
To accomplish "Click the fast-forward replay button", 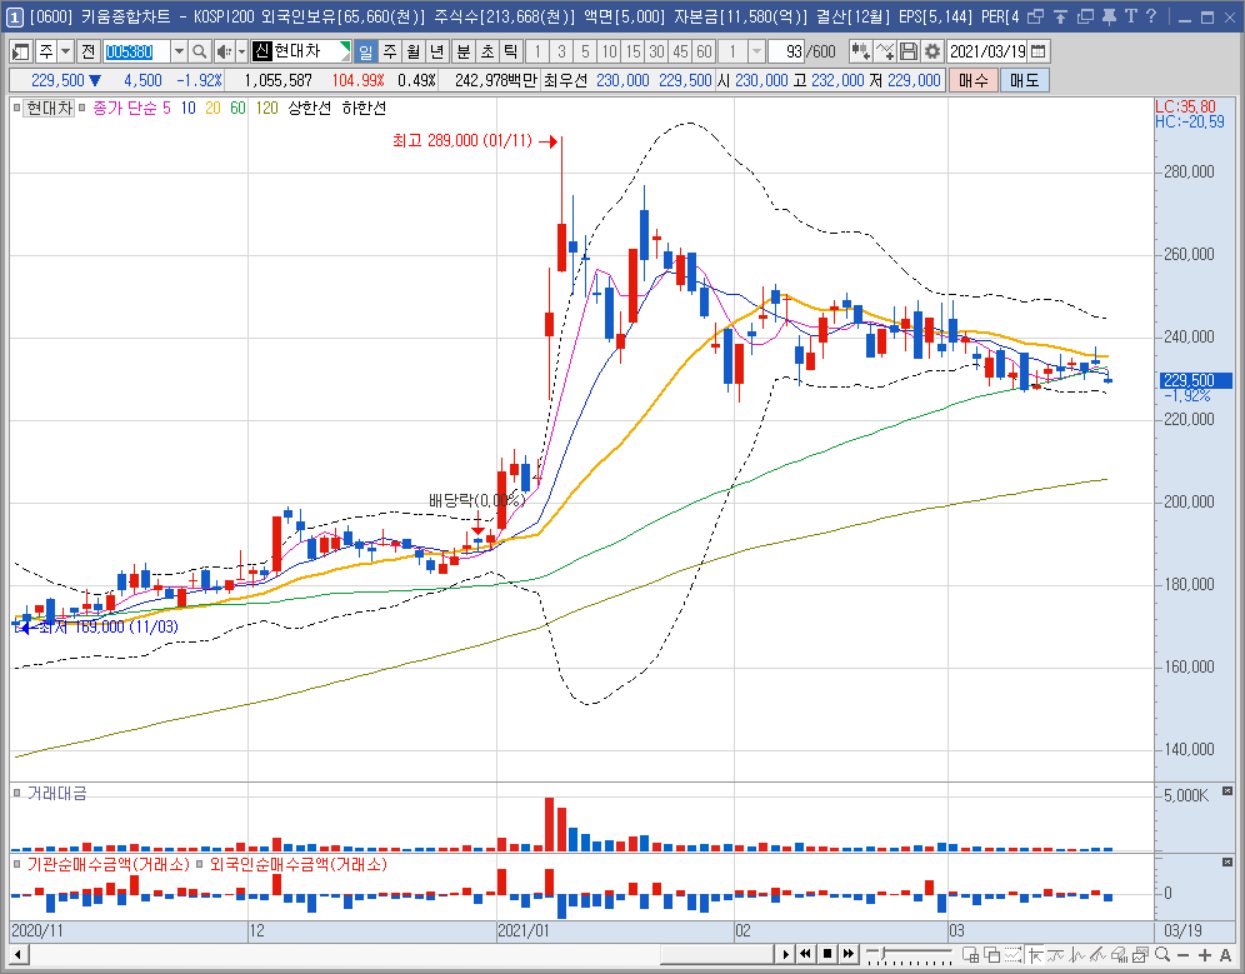I will click(x=848, y=954).
